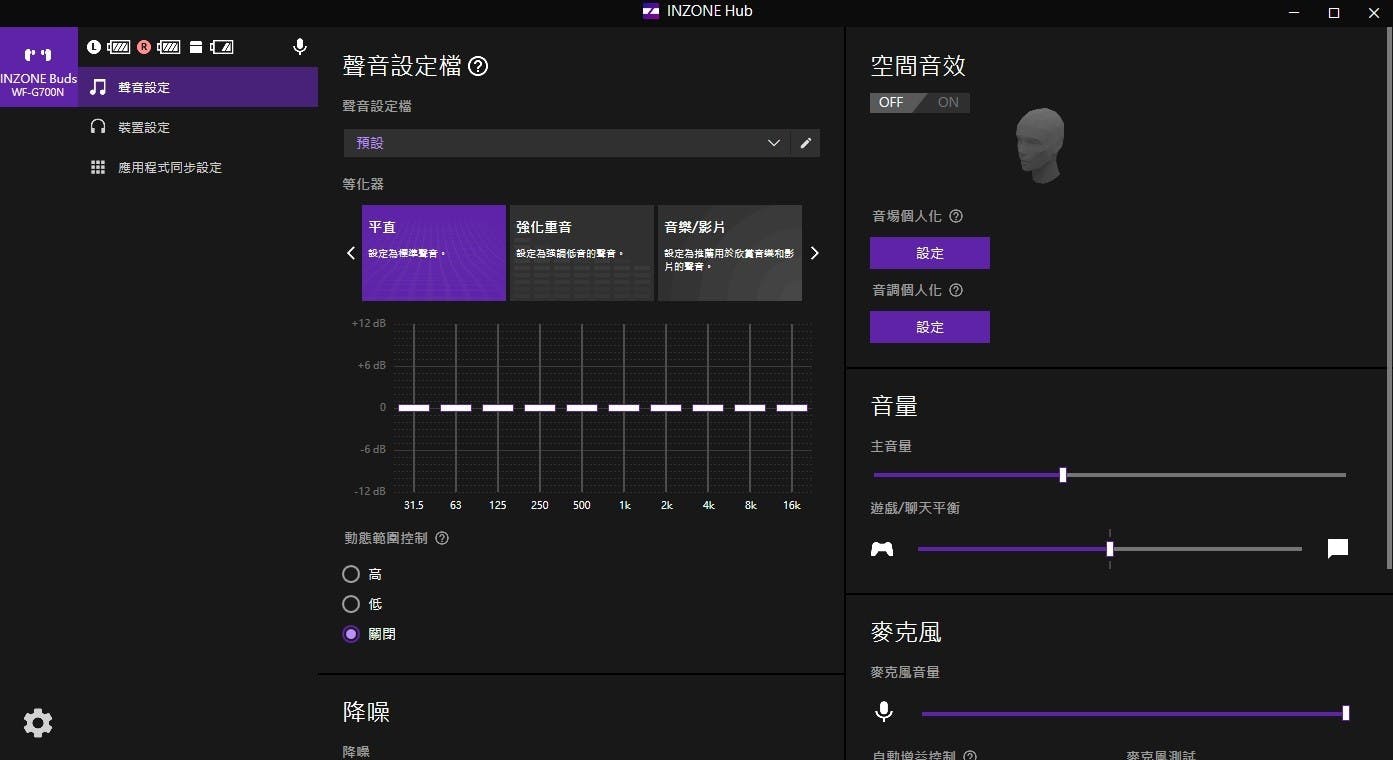Click the microphone status icon in header

coord(299,47)
